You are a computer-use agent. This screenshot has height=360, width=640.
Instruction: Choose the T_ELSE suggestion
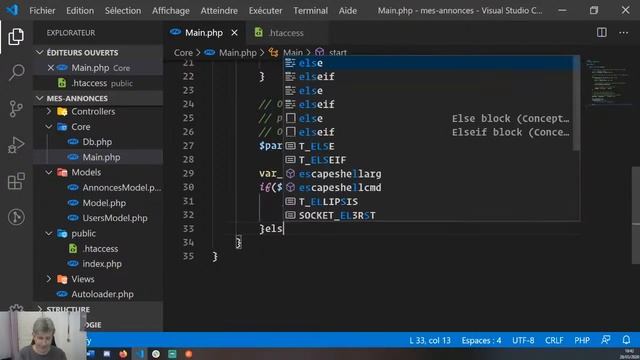point(429,146)
